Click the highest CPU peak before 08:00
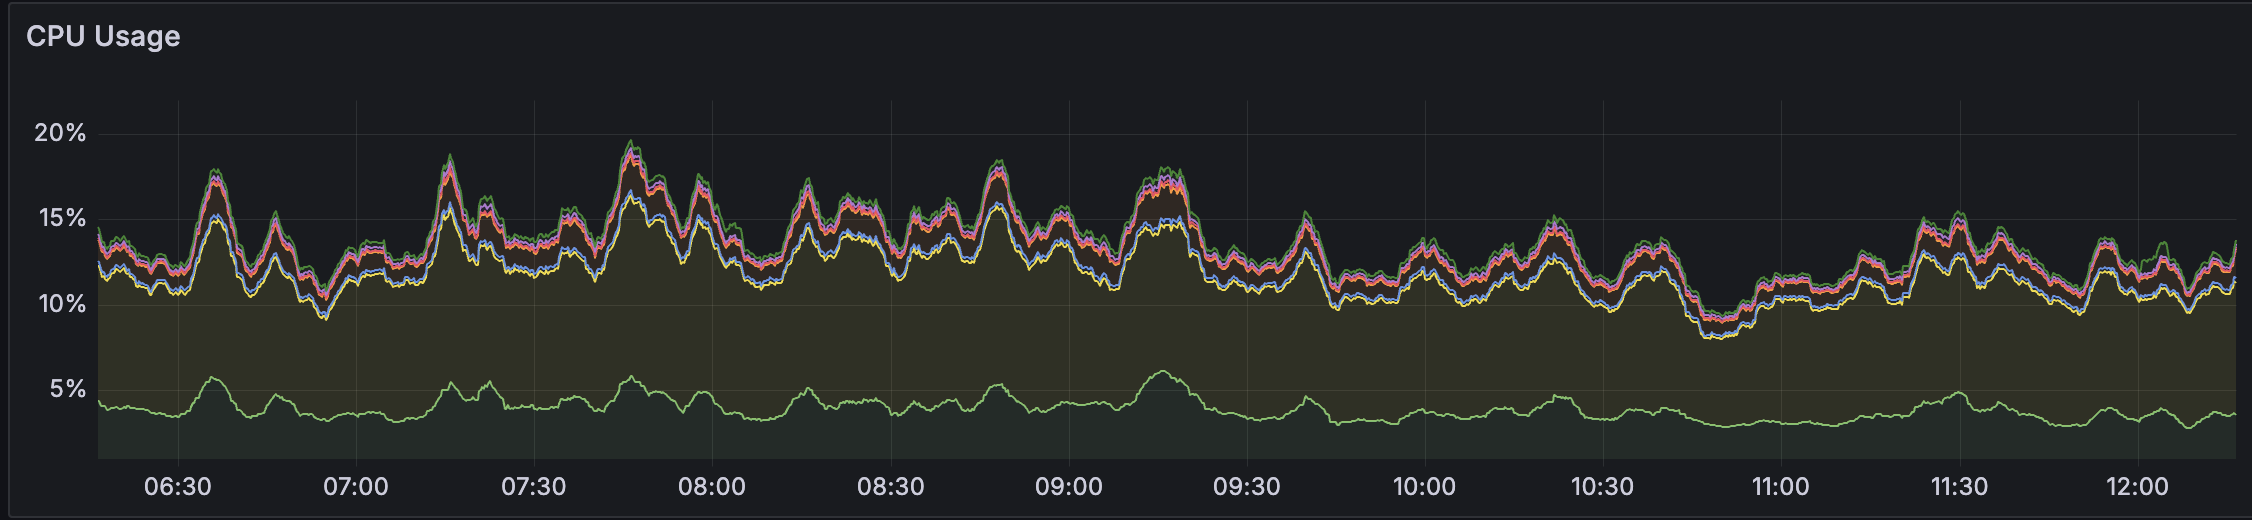The width and height of the screenshot is (2252, 520). pos(630,142)
